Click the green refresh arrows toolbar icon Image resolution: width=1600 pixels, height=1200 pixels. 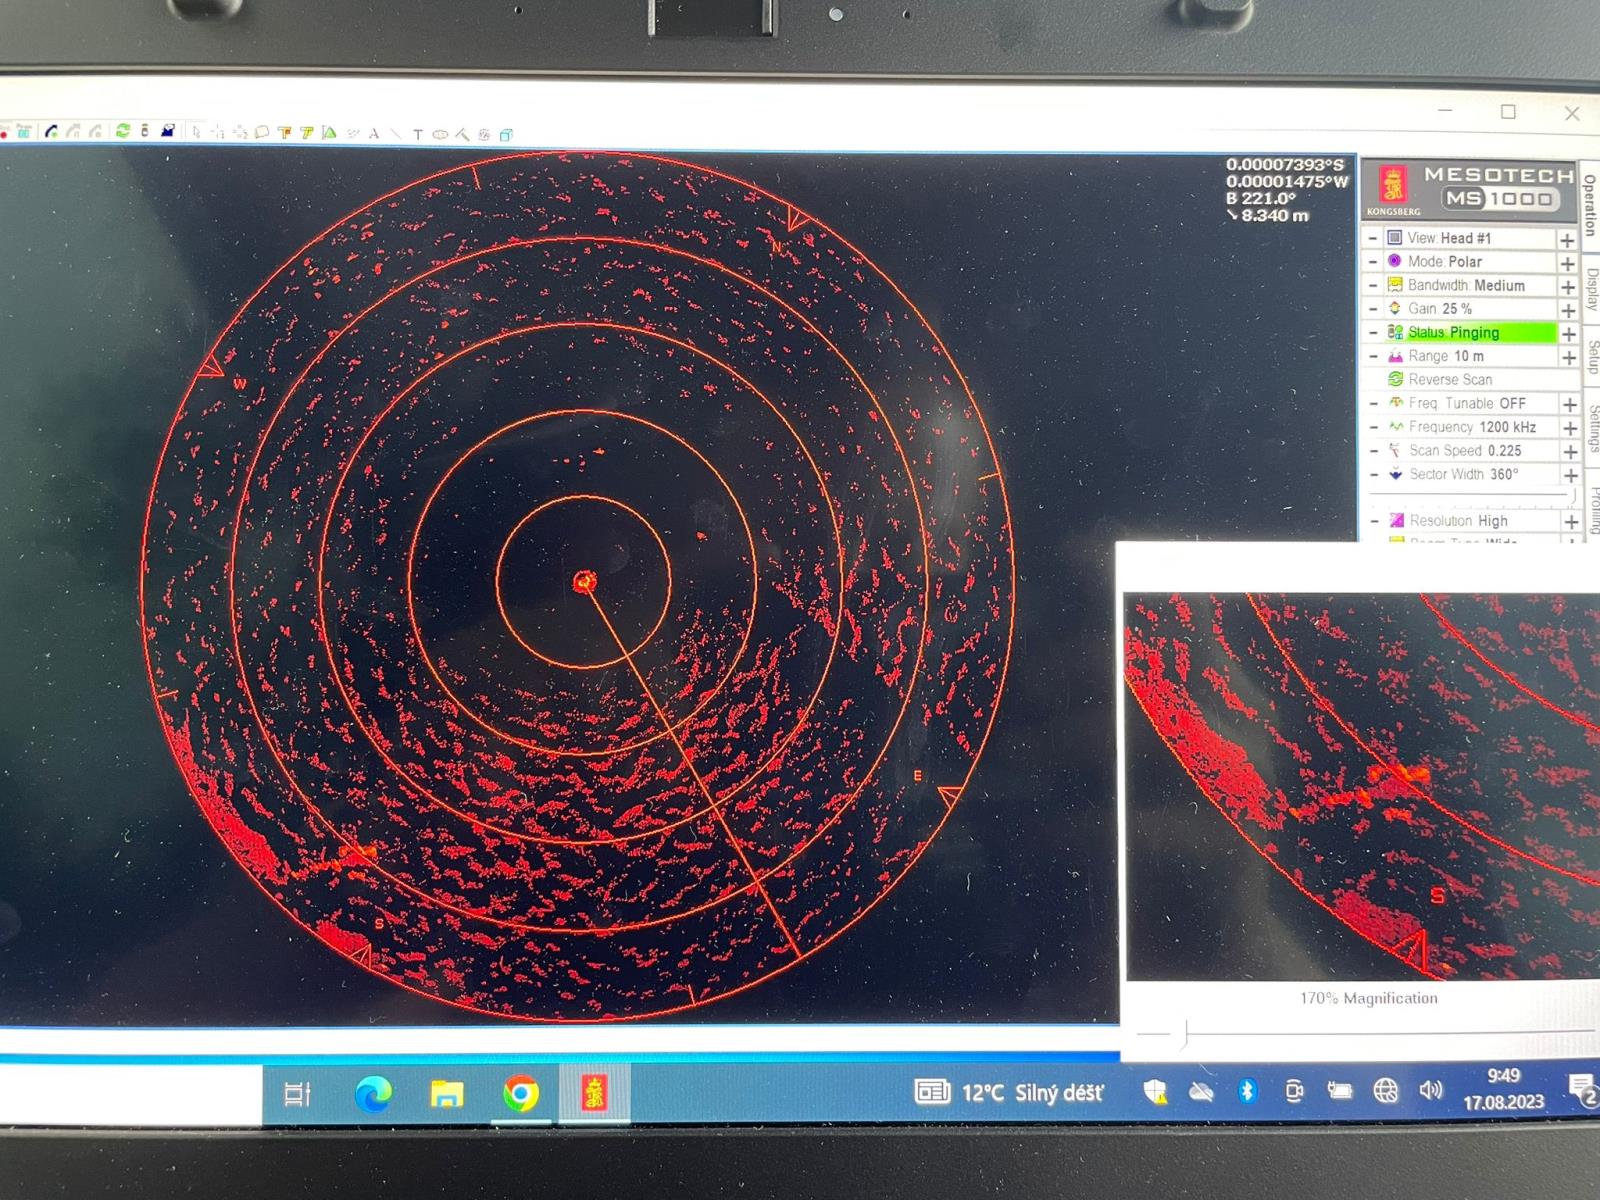(123, 131)
